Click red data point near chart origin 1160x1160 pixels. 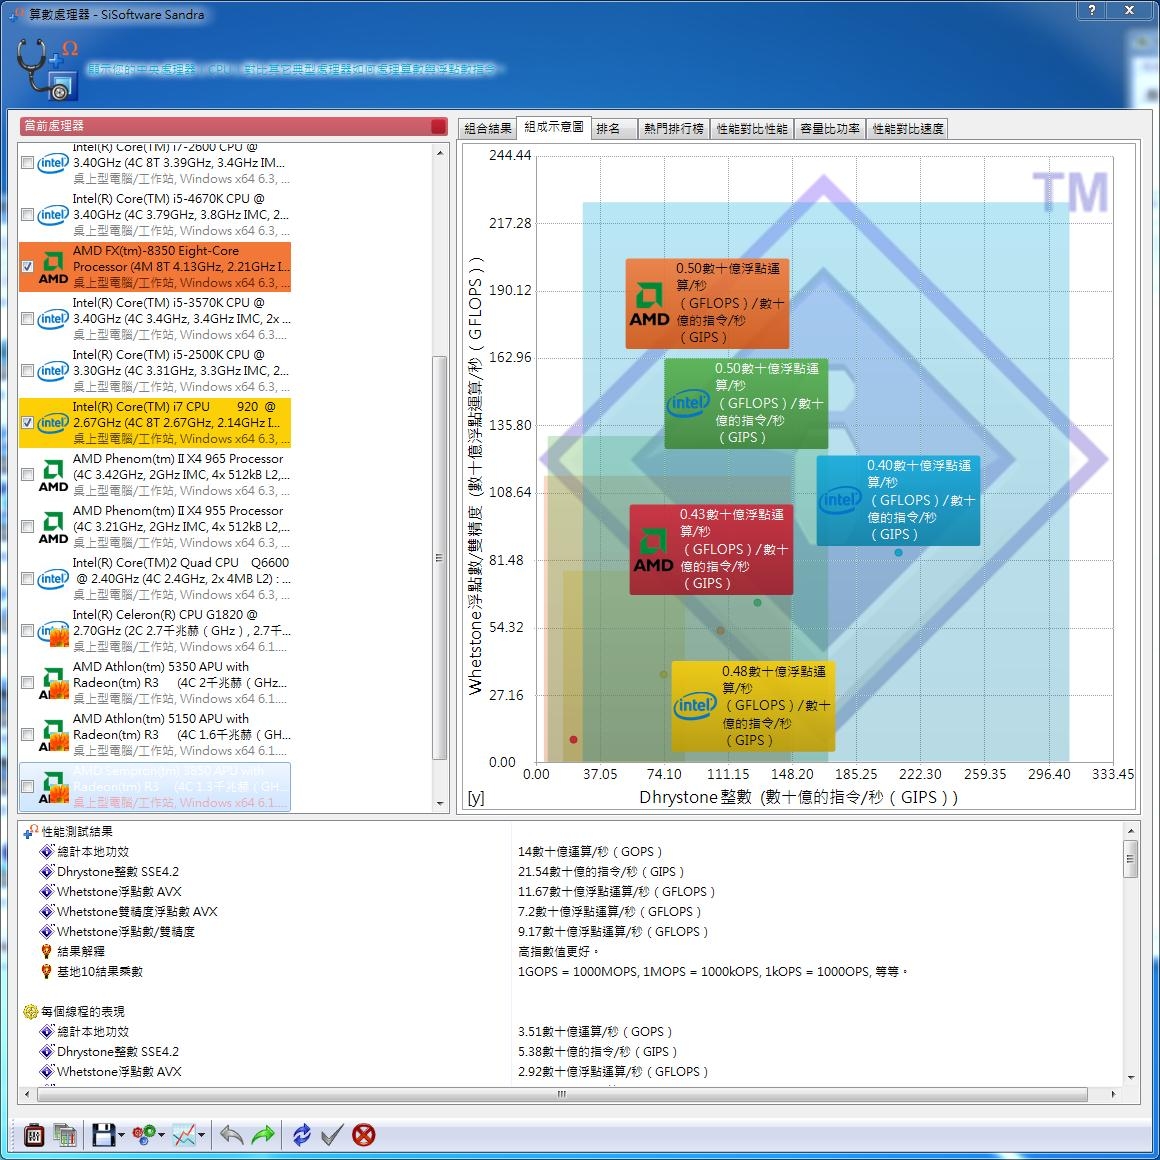(573, 740)
